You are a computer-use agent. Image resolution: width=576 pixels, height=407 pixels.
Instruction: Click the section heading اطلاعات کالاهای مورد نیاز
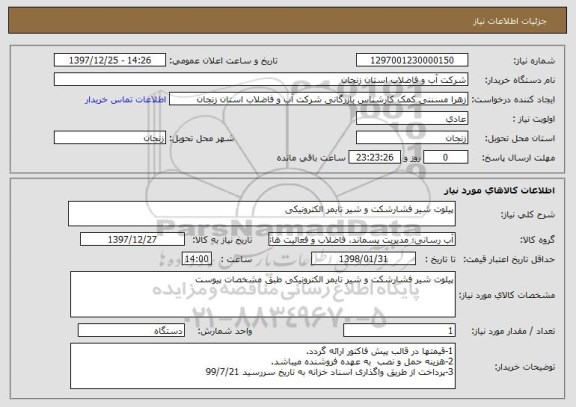(499, 190)
